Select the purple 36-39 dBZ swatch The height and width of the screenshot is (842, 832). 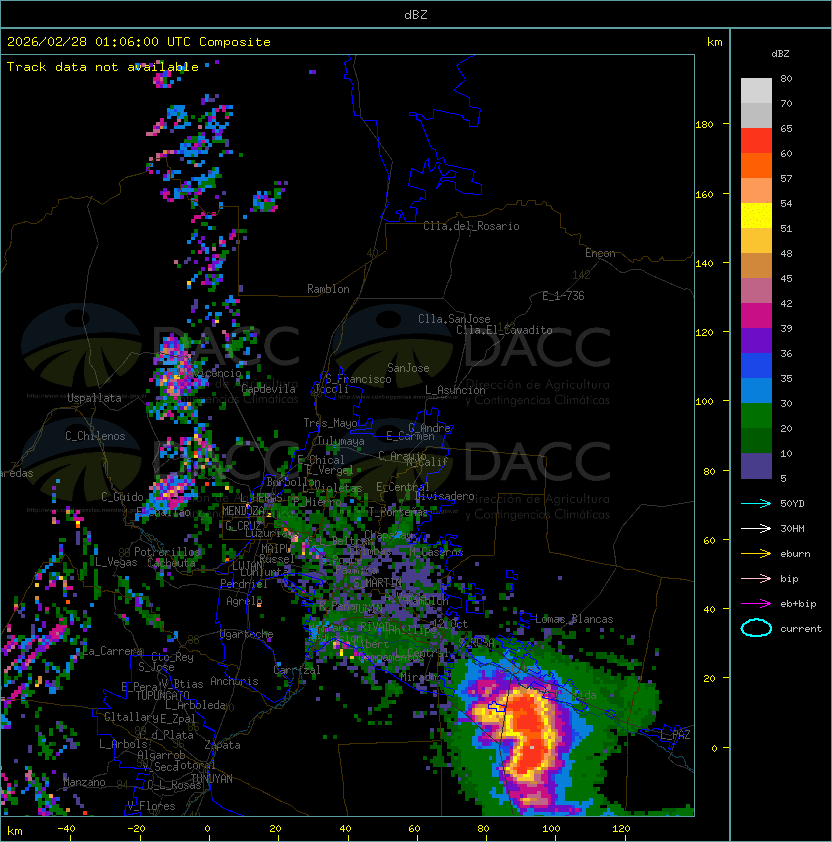pyautogui.click(x=756, y=340)
